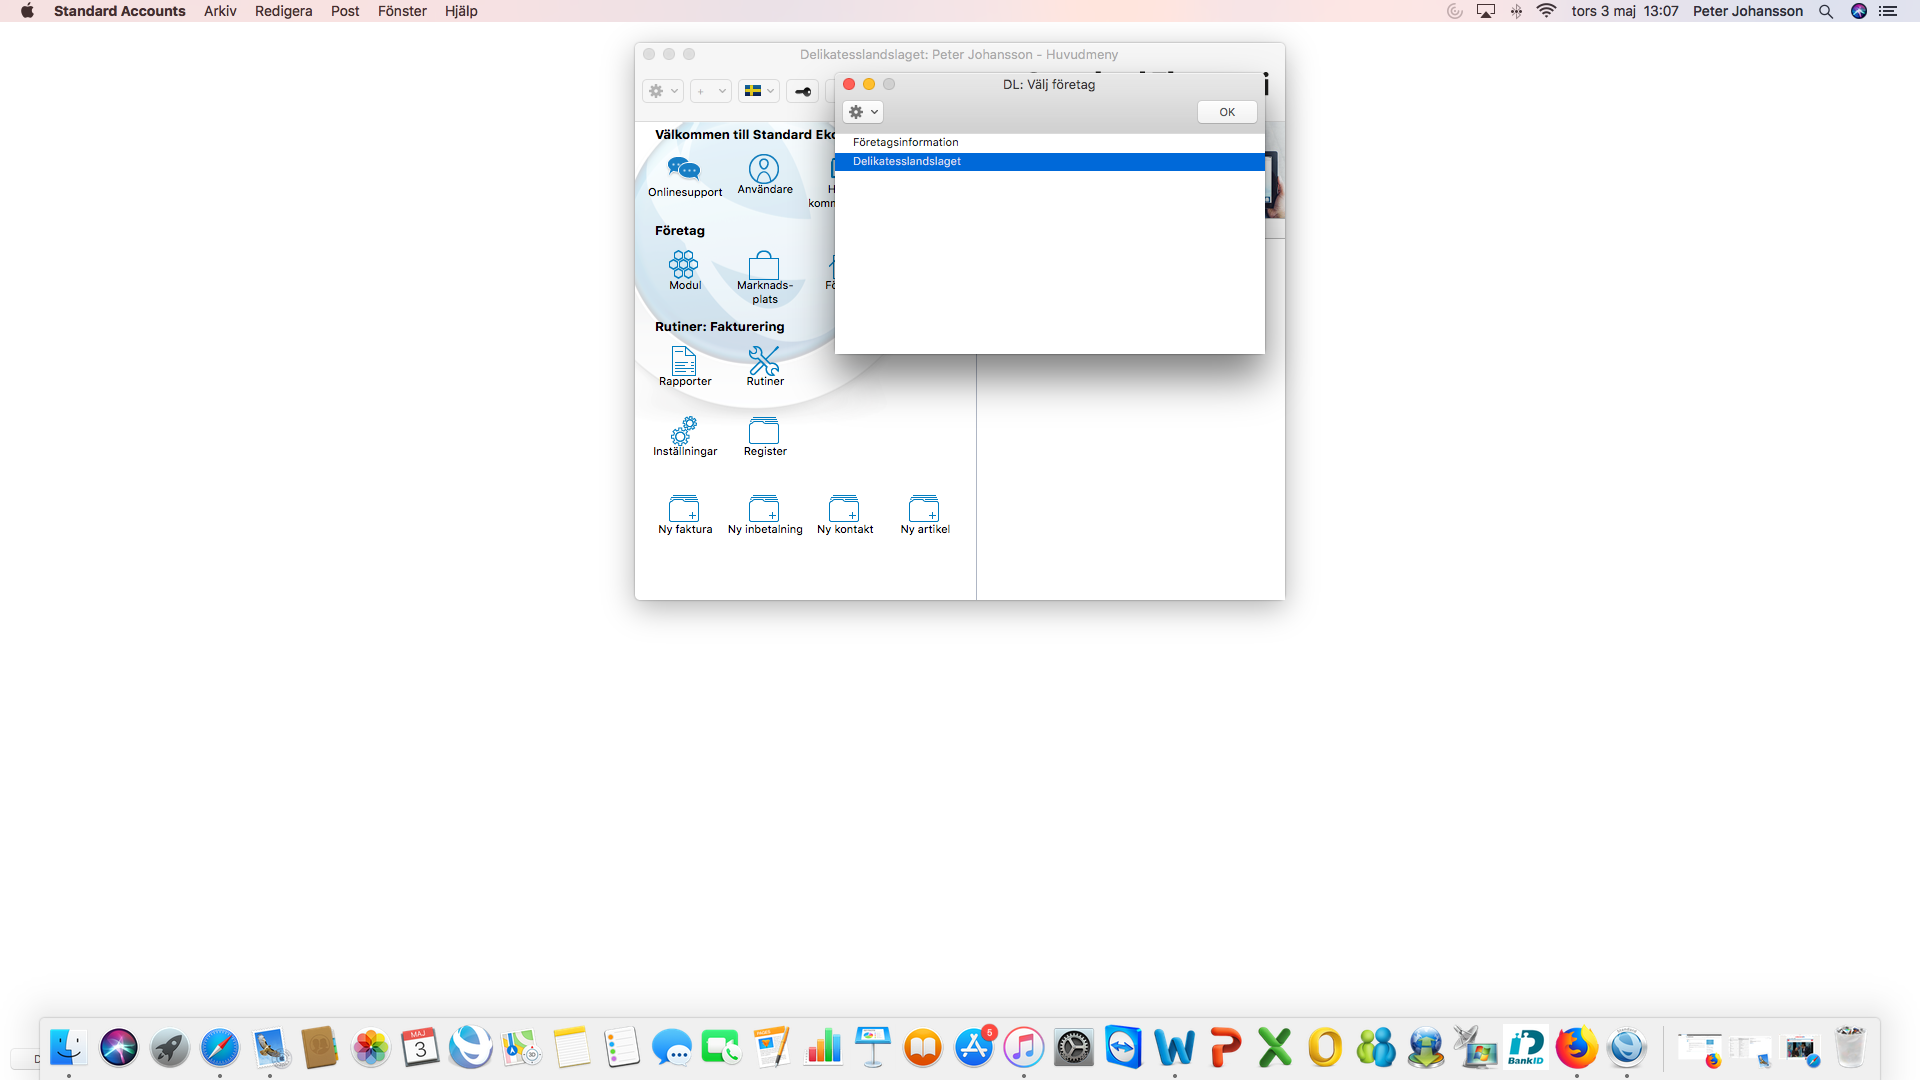The width and height of the screenshot is (1920, 1080).
Task: Open the Post menu
Action: click(x=345, y=11)
